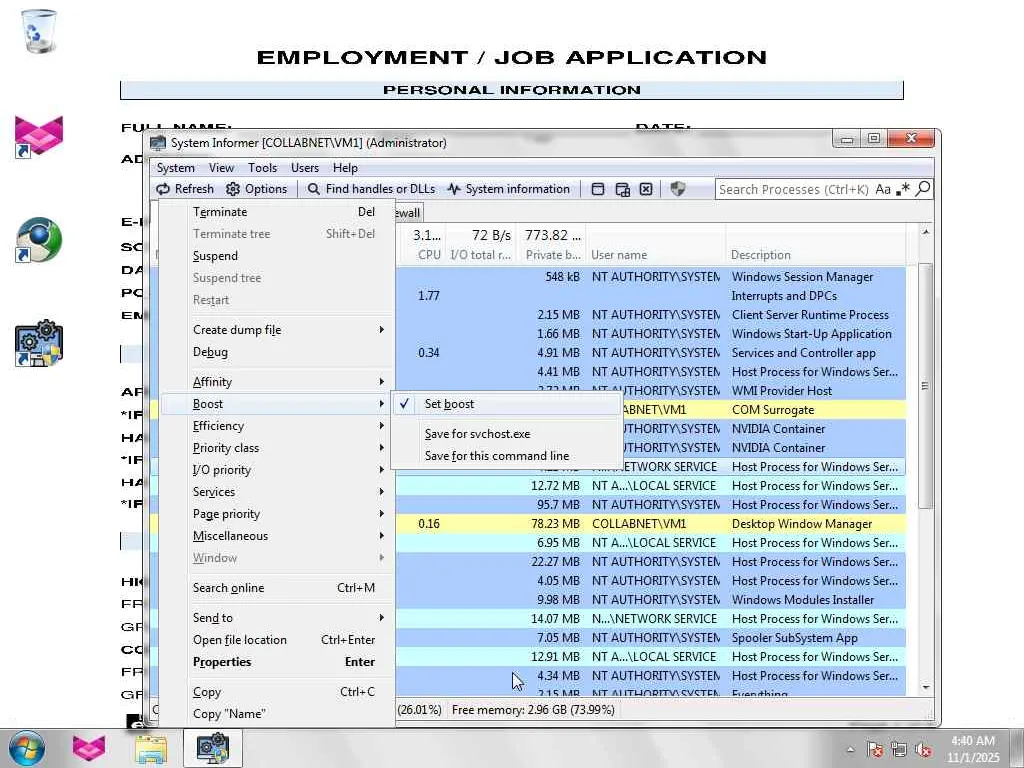Select Windows Session Manager row
The height and width of the screenshot is (768, 1024).
pos(650,277)
